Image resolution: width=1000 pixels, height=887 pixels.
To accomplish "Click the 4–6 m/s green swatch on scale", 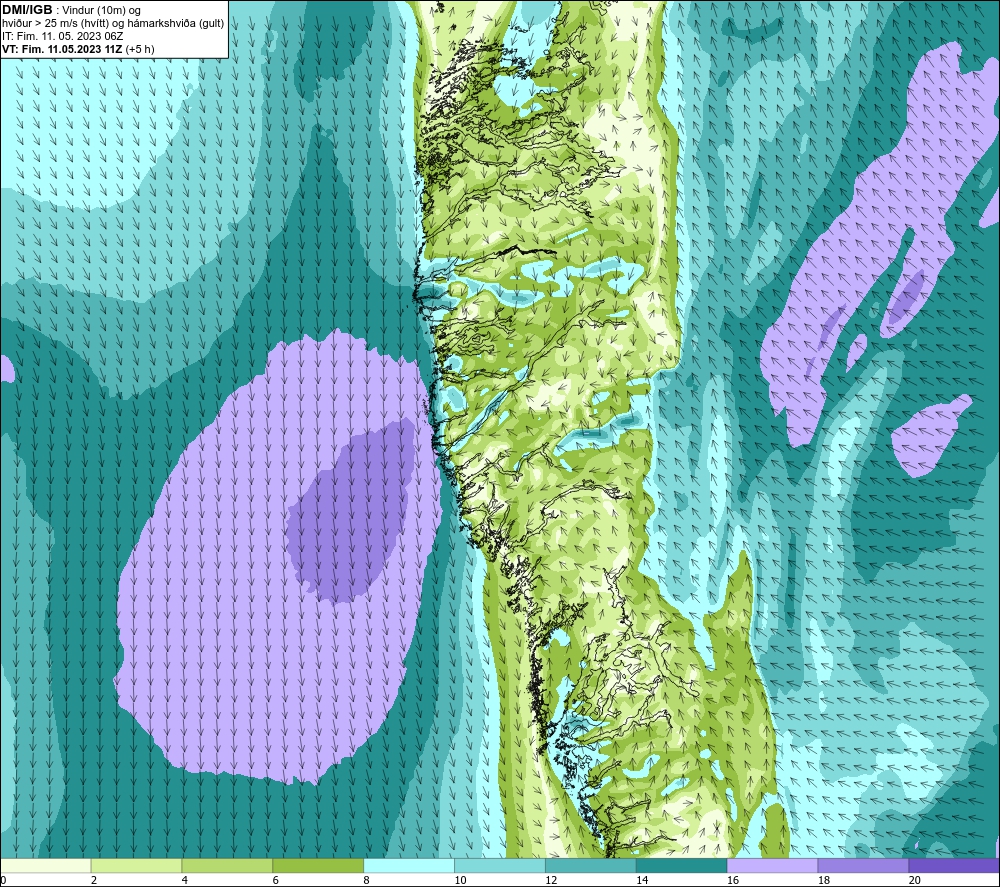I will coord(227,865).
